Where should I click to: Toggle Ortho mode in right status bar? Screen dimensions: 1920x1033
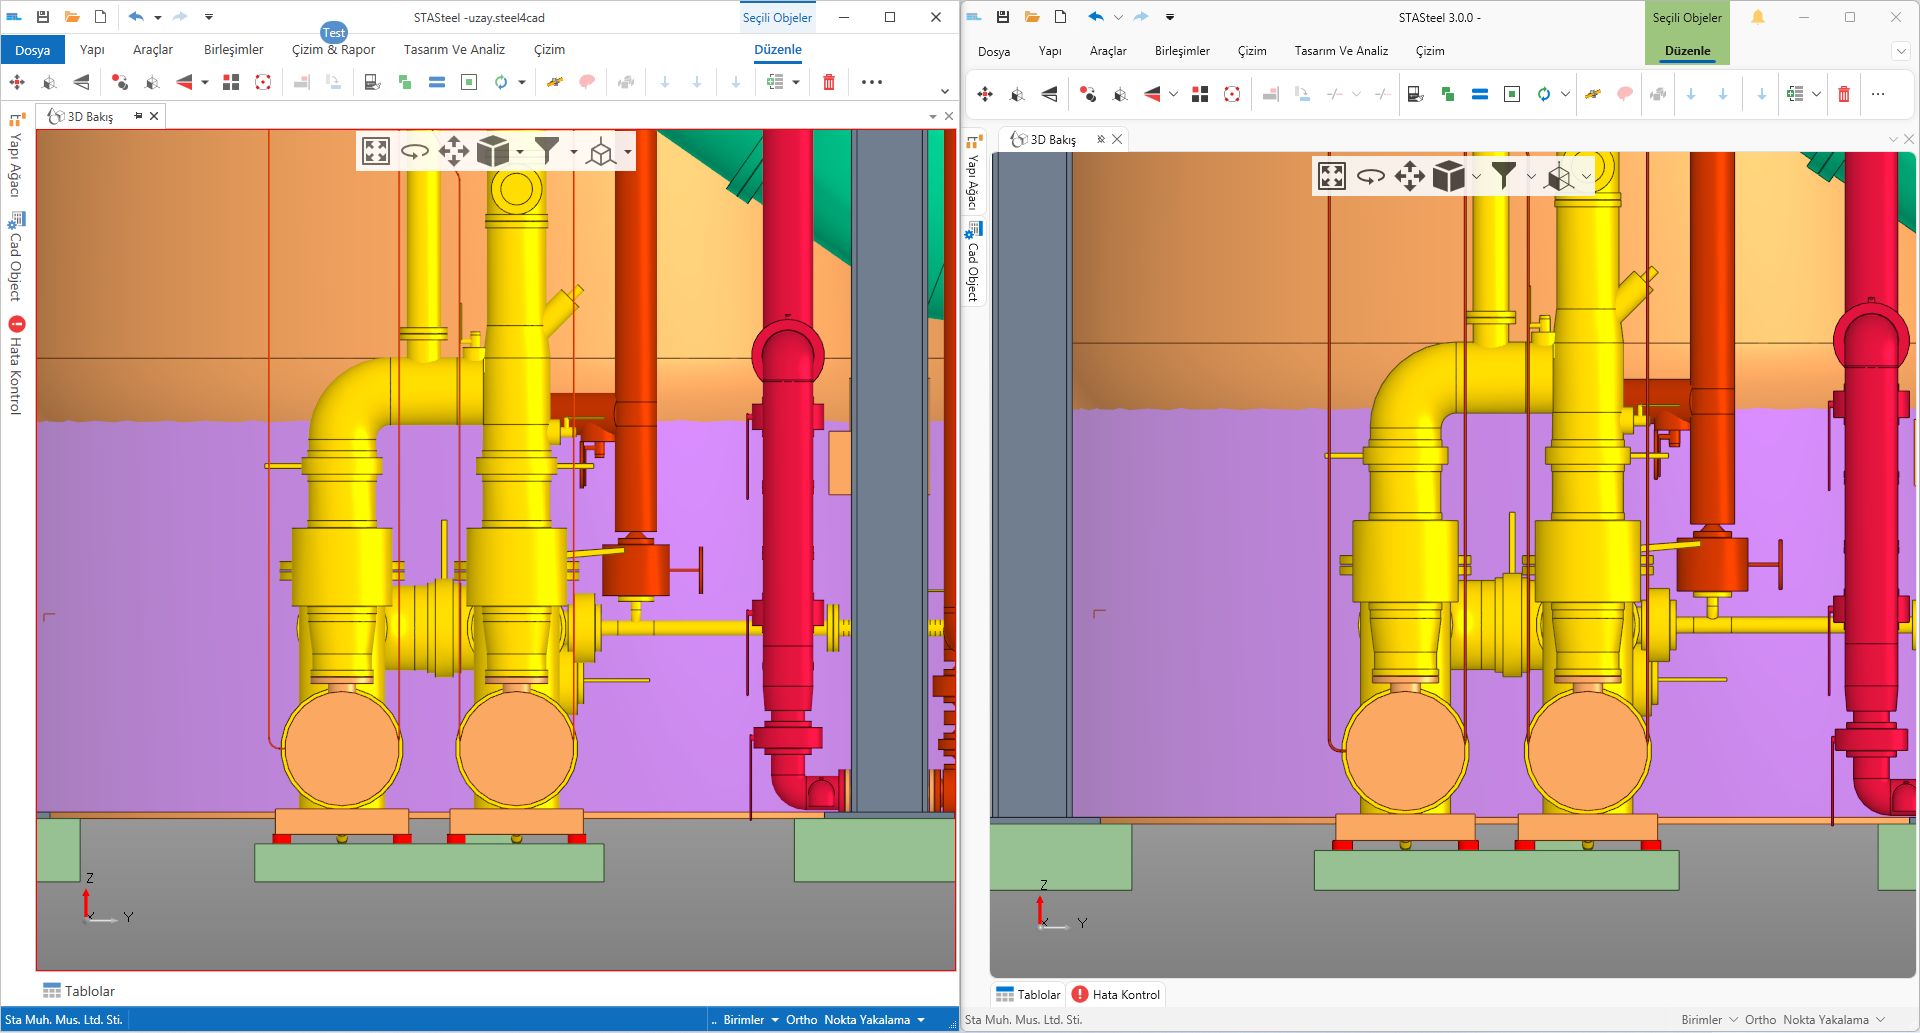pos(1760,1020)
